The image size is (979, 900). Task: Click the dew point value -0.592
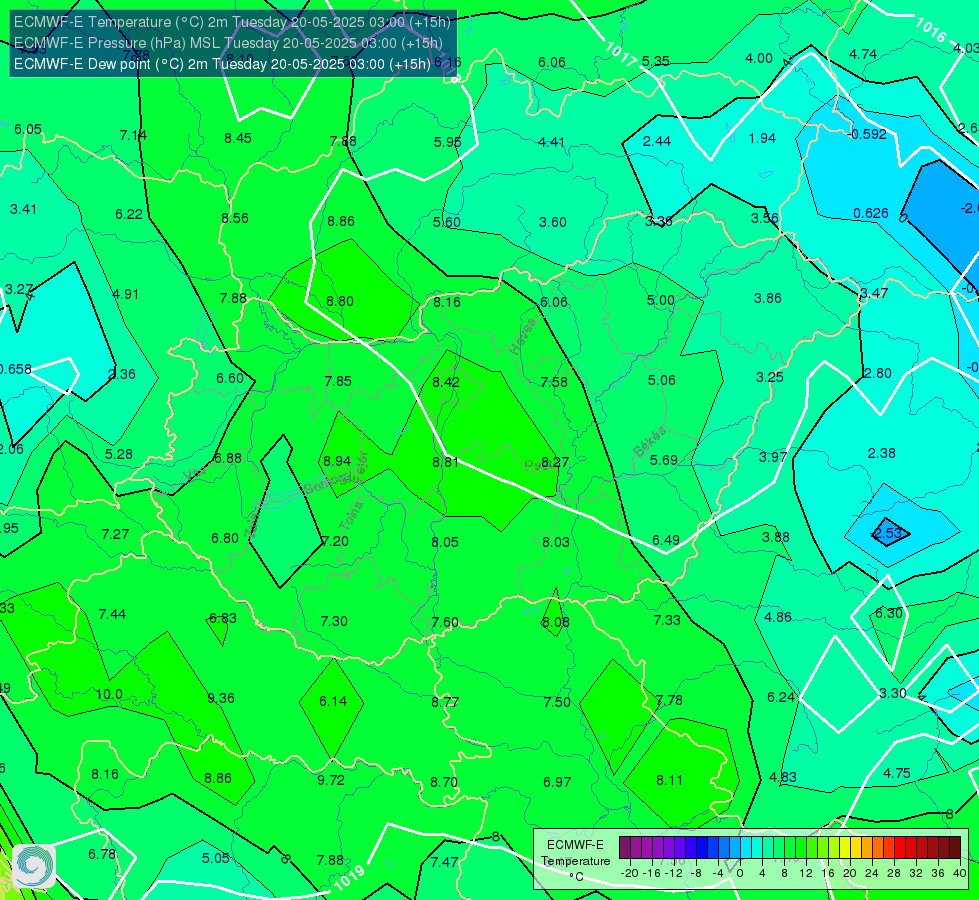point(867,134)
